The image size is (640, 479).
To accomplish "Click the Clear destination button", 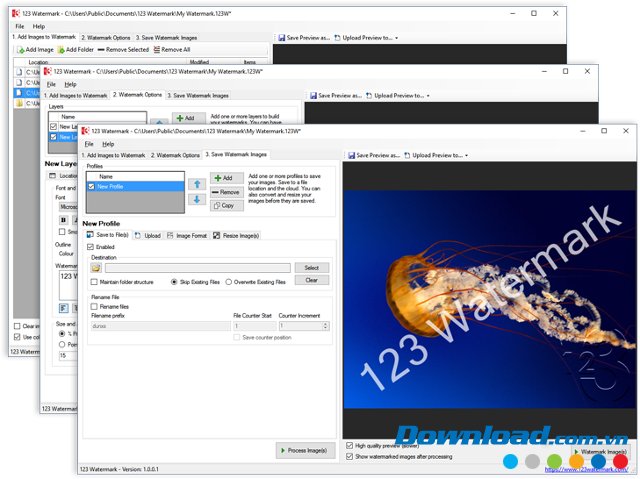I will 311,280.
